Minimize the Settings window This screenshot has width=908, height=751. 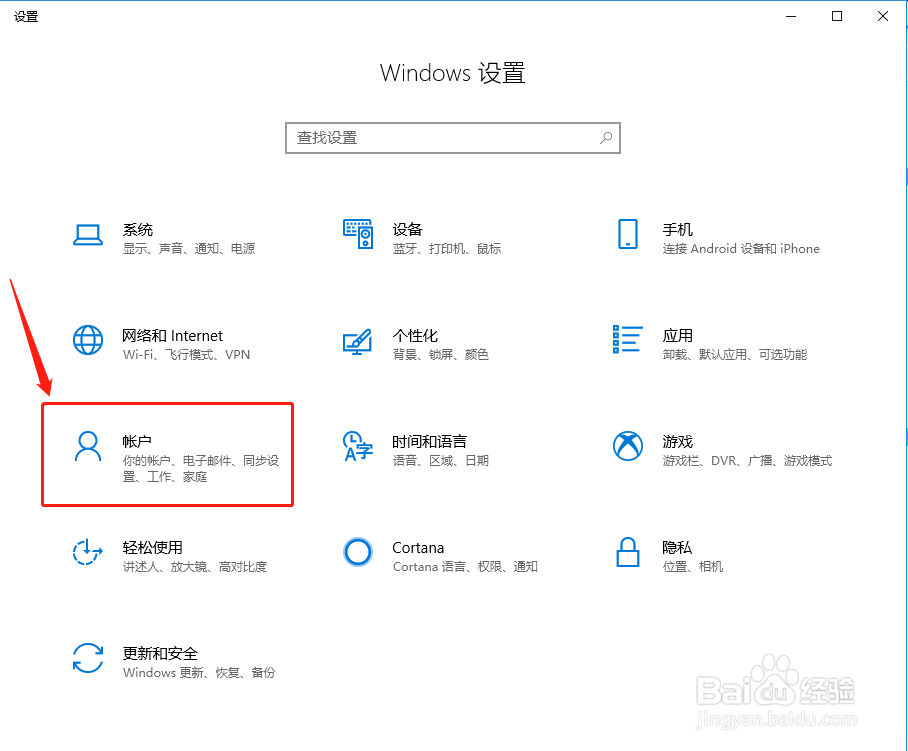(x=791, y=16)
